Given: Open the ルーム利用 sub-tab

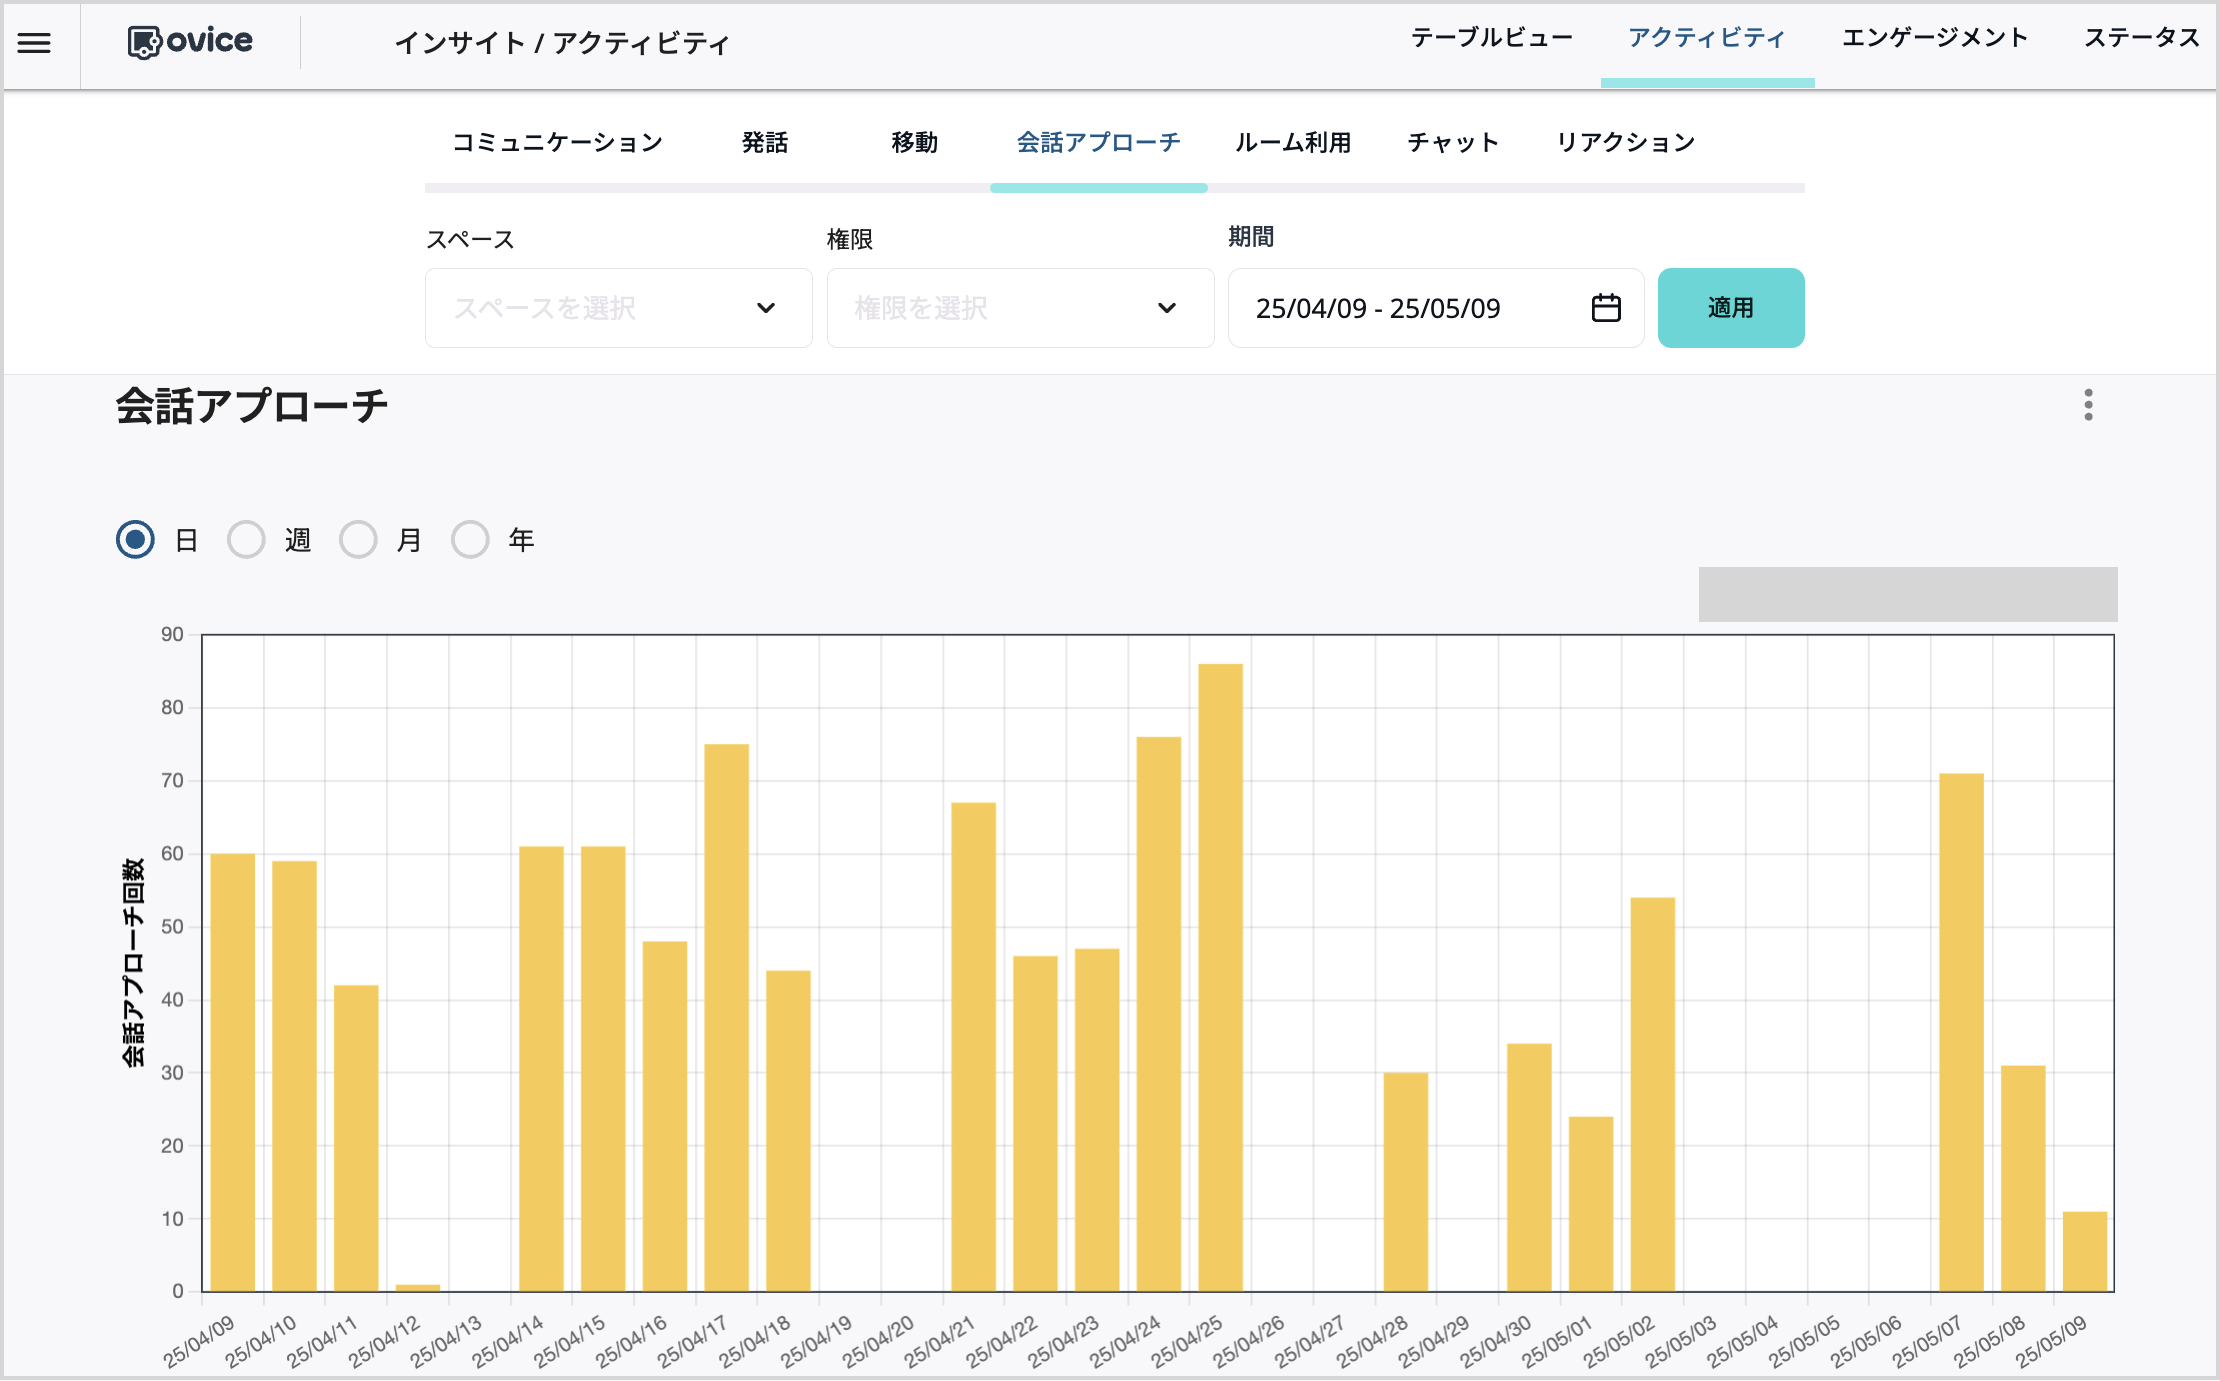Looking at the screenshot, I should pyautogui.click(x=1293, y=143).
